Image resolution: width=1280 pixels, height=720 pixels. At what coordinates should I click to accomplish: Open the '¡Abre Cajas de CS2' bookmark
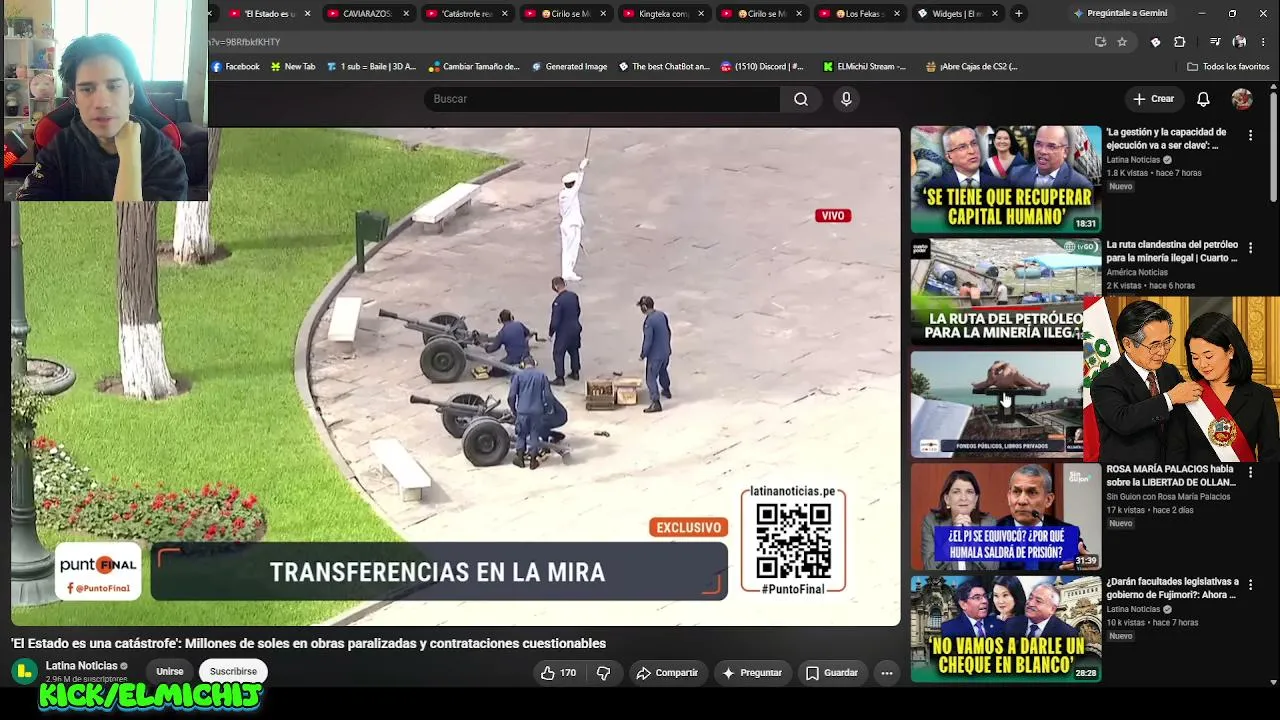972,67
